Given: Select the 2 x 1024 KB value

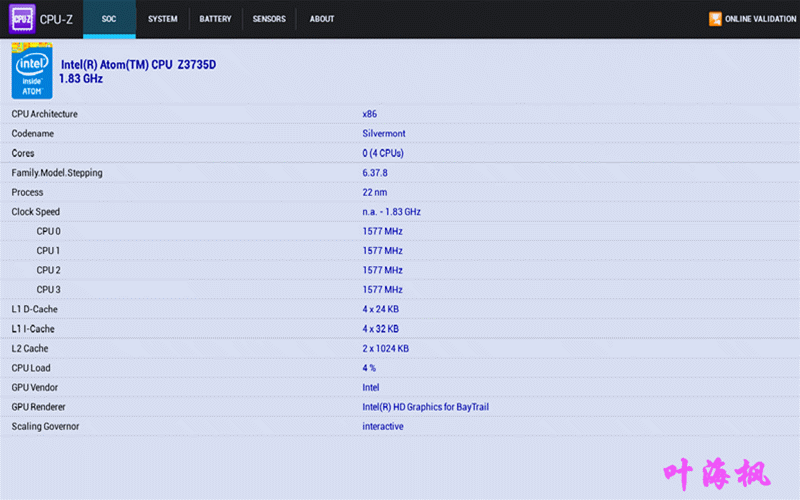Looking at the screenshot, I should (x=385, y=348).
